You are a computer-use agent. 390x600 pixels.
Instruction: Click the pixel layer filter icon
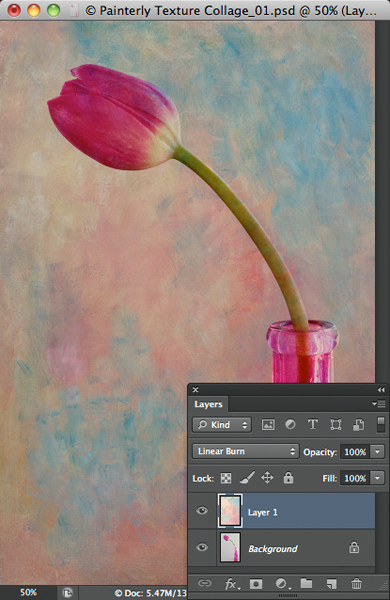tap(268, 425)
